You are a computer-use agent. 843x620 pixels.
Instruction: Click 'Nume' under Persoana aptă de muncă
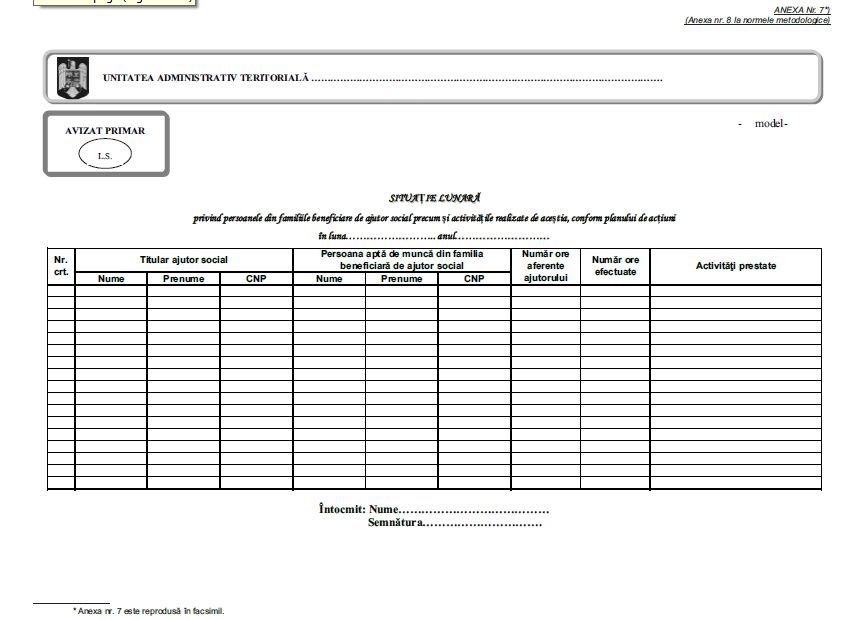(x=329, y=279)
